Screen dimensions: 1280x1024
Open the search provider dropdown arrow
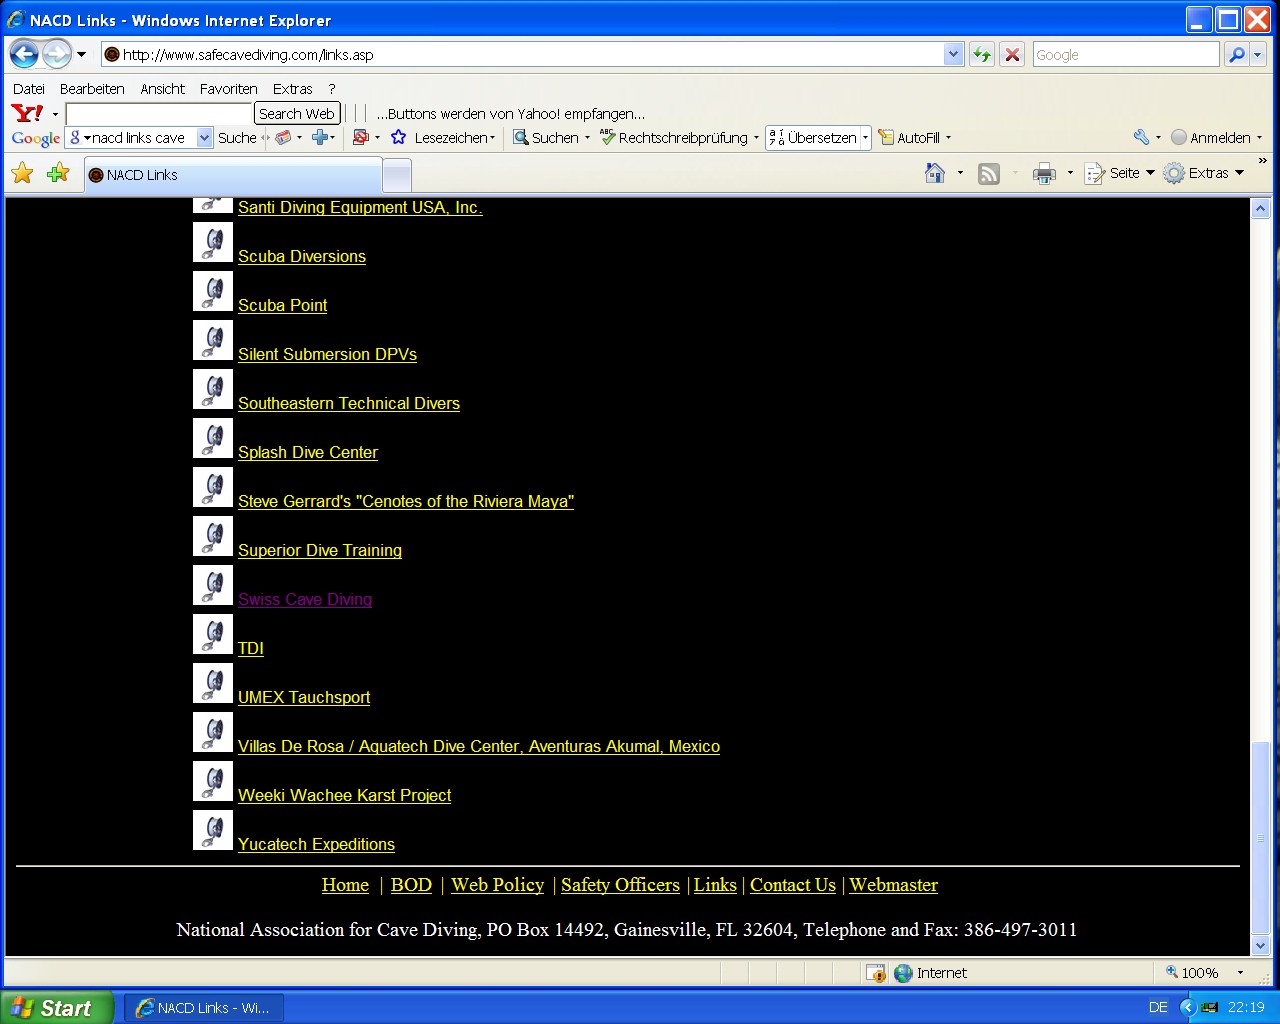pos(1258,55)
